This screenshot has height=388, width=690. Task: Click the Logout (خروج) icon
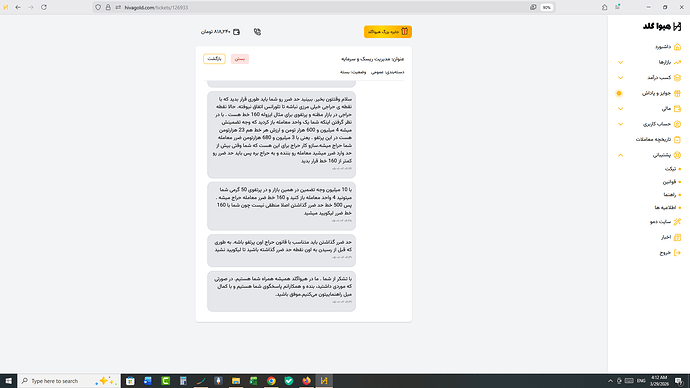coord(677,253)
